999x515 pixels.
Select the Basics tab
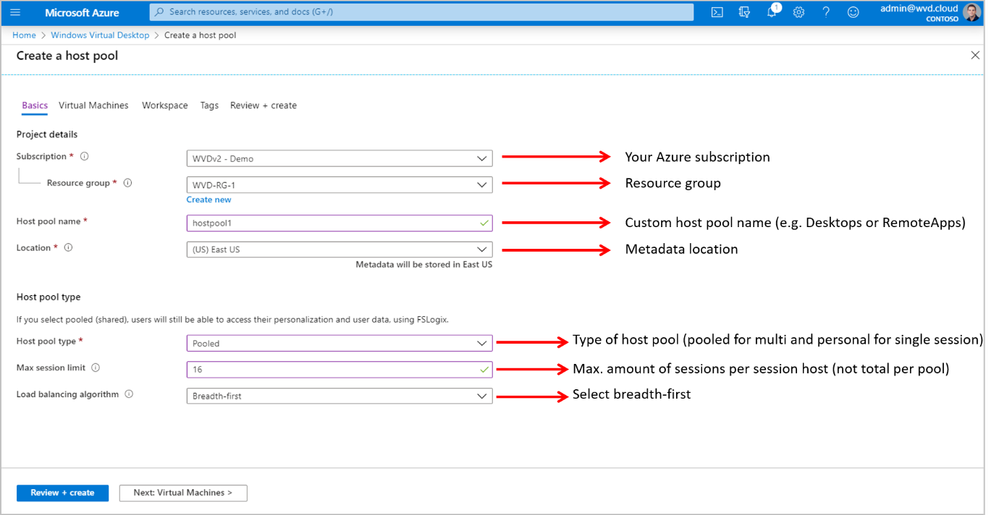[x=34, y=106]
